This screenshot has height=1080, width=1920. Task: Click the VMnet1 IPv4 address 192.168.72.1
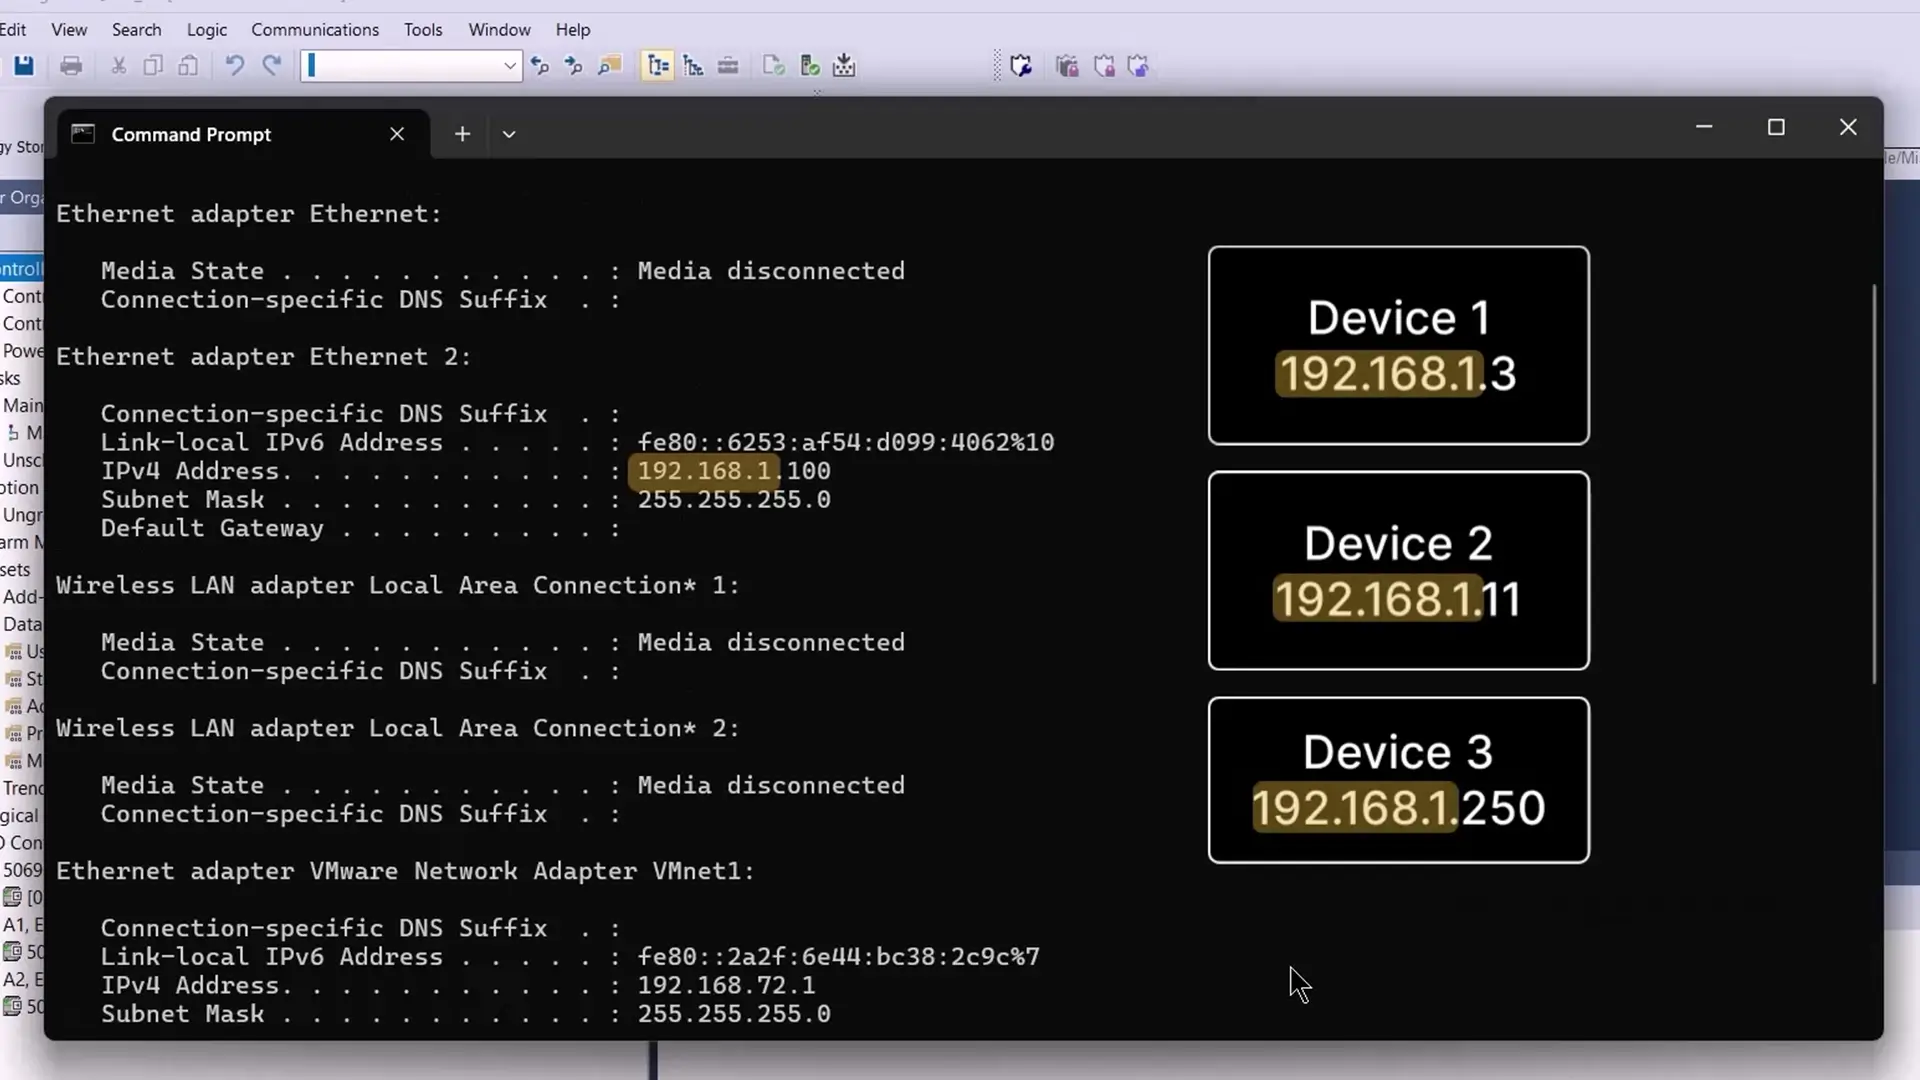point(726,985)
